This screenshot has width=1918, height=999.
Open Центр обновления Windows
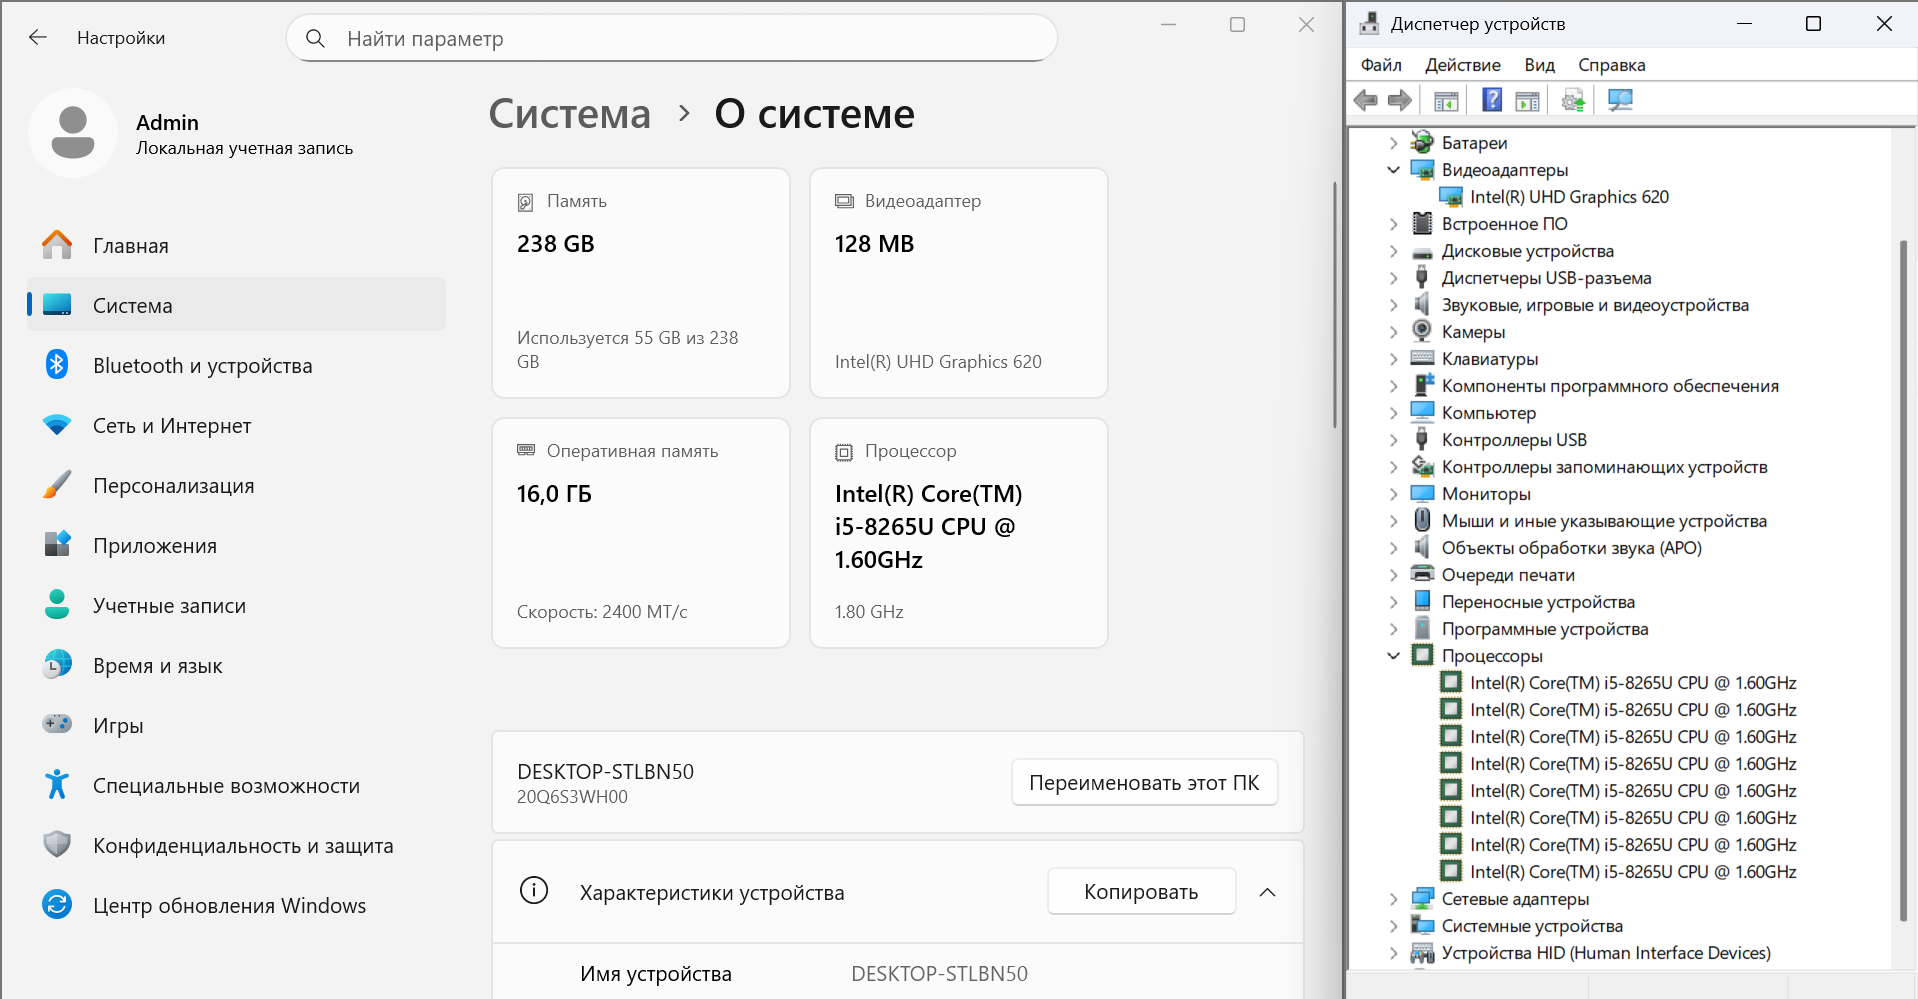click(236, 906)
